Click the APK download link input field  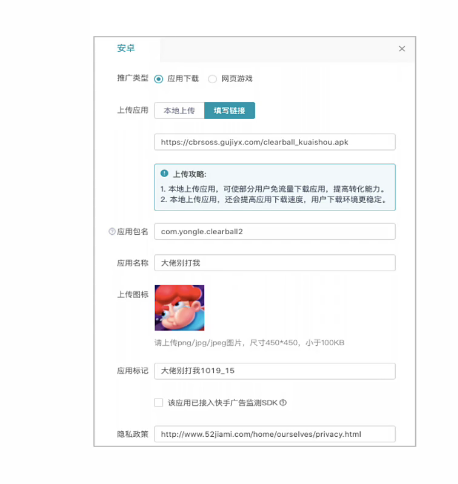[275, 142]
